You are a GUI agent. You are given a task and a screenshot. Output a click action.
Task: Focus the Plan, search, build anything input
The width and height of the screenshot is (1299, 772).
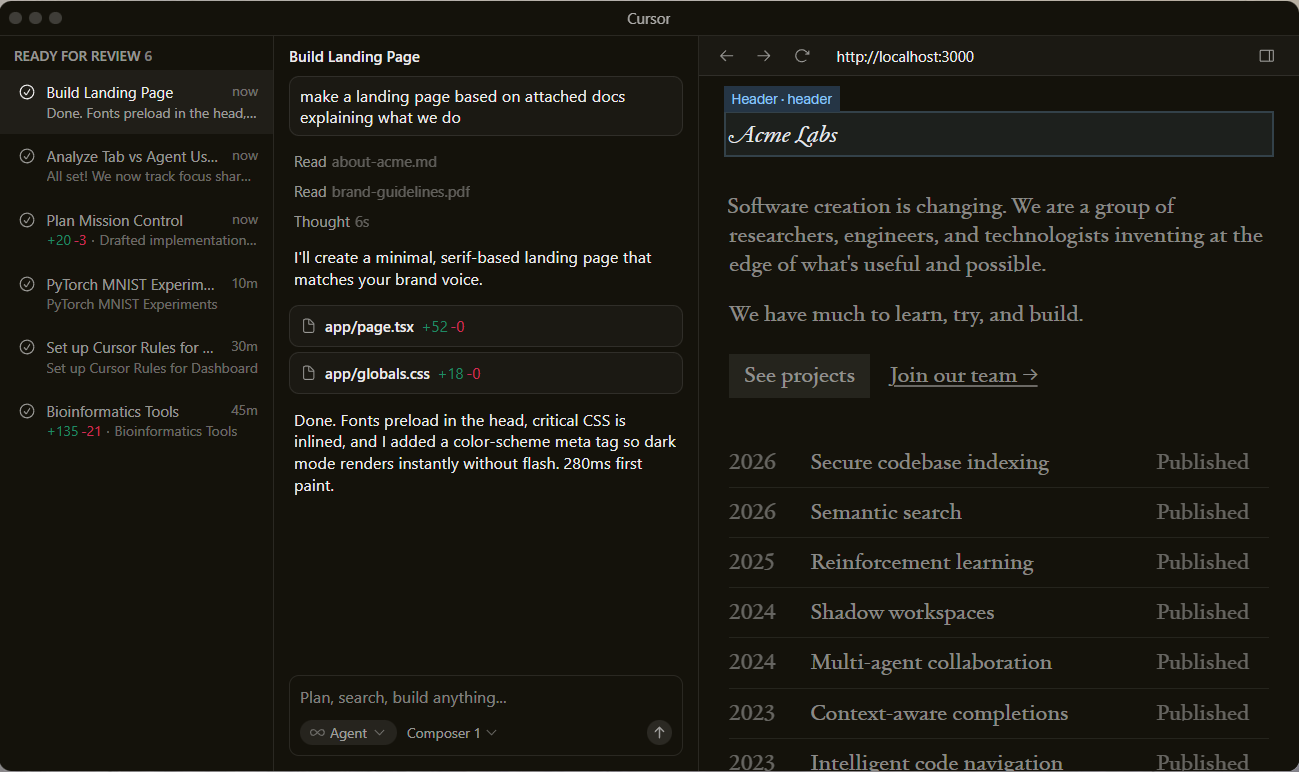[x=485, y=698]
